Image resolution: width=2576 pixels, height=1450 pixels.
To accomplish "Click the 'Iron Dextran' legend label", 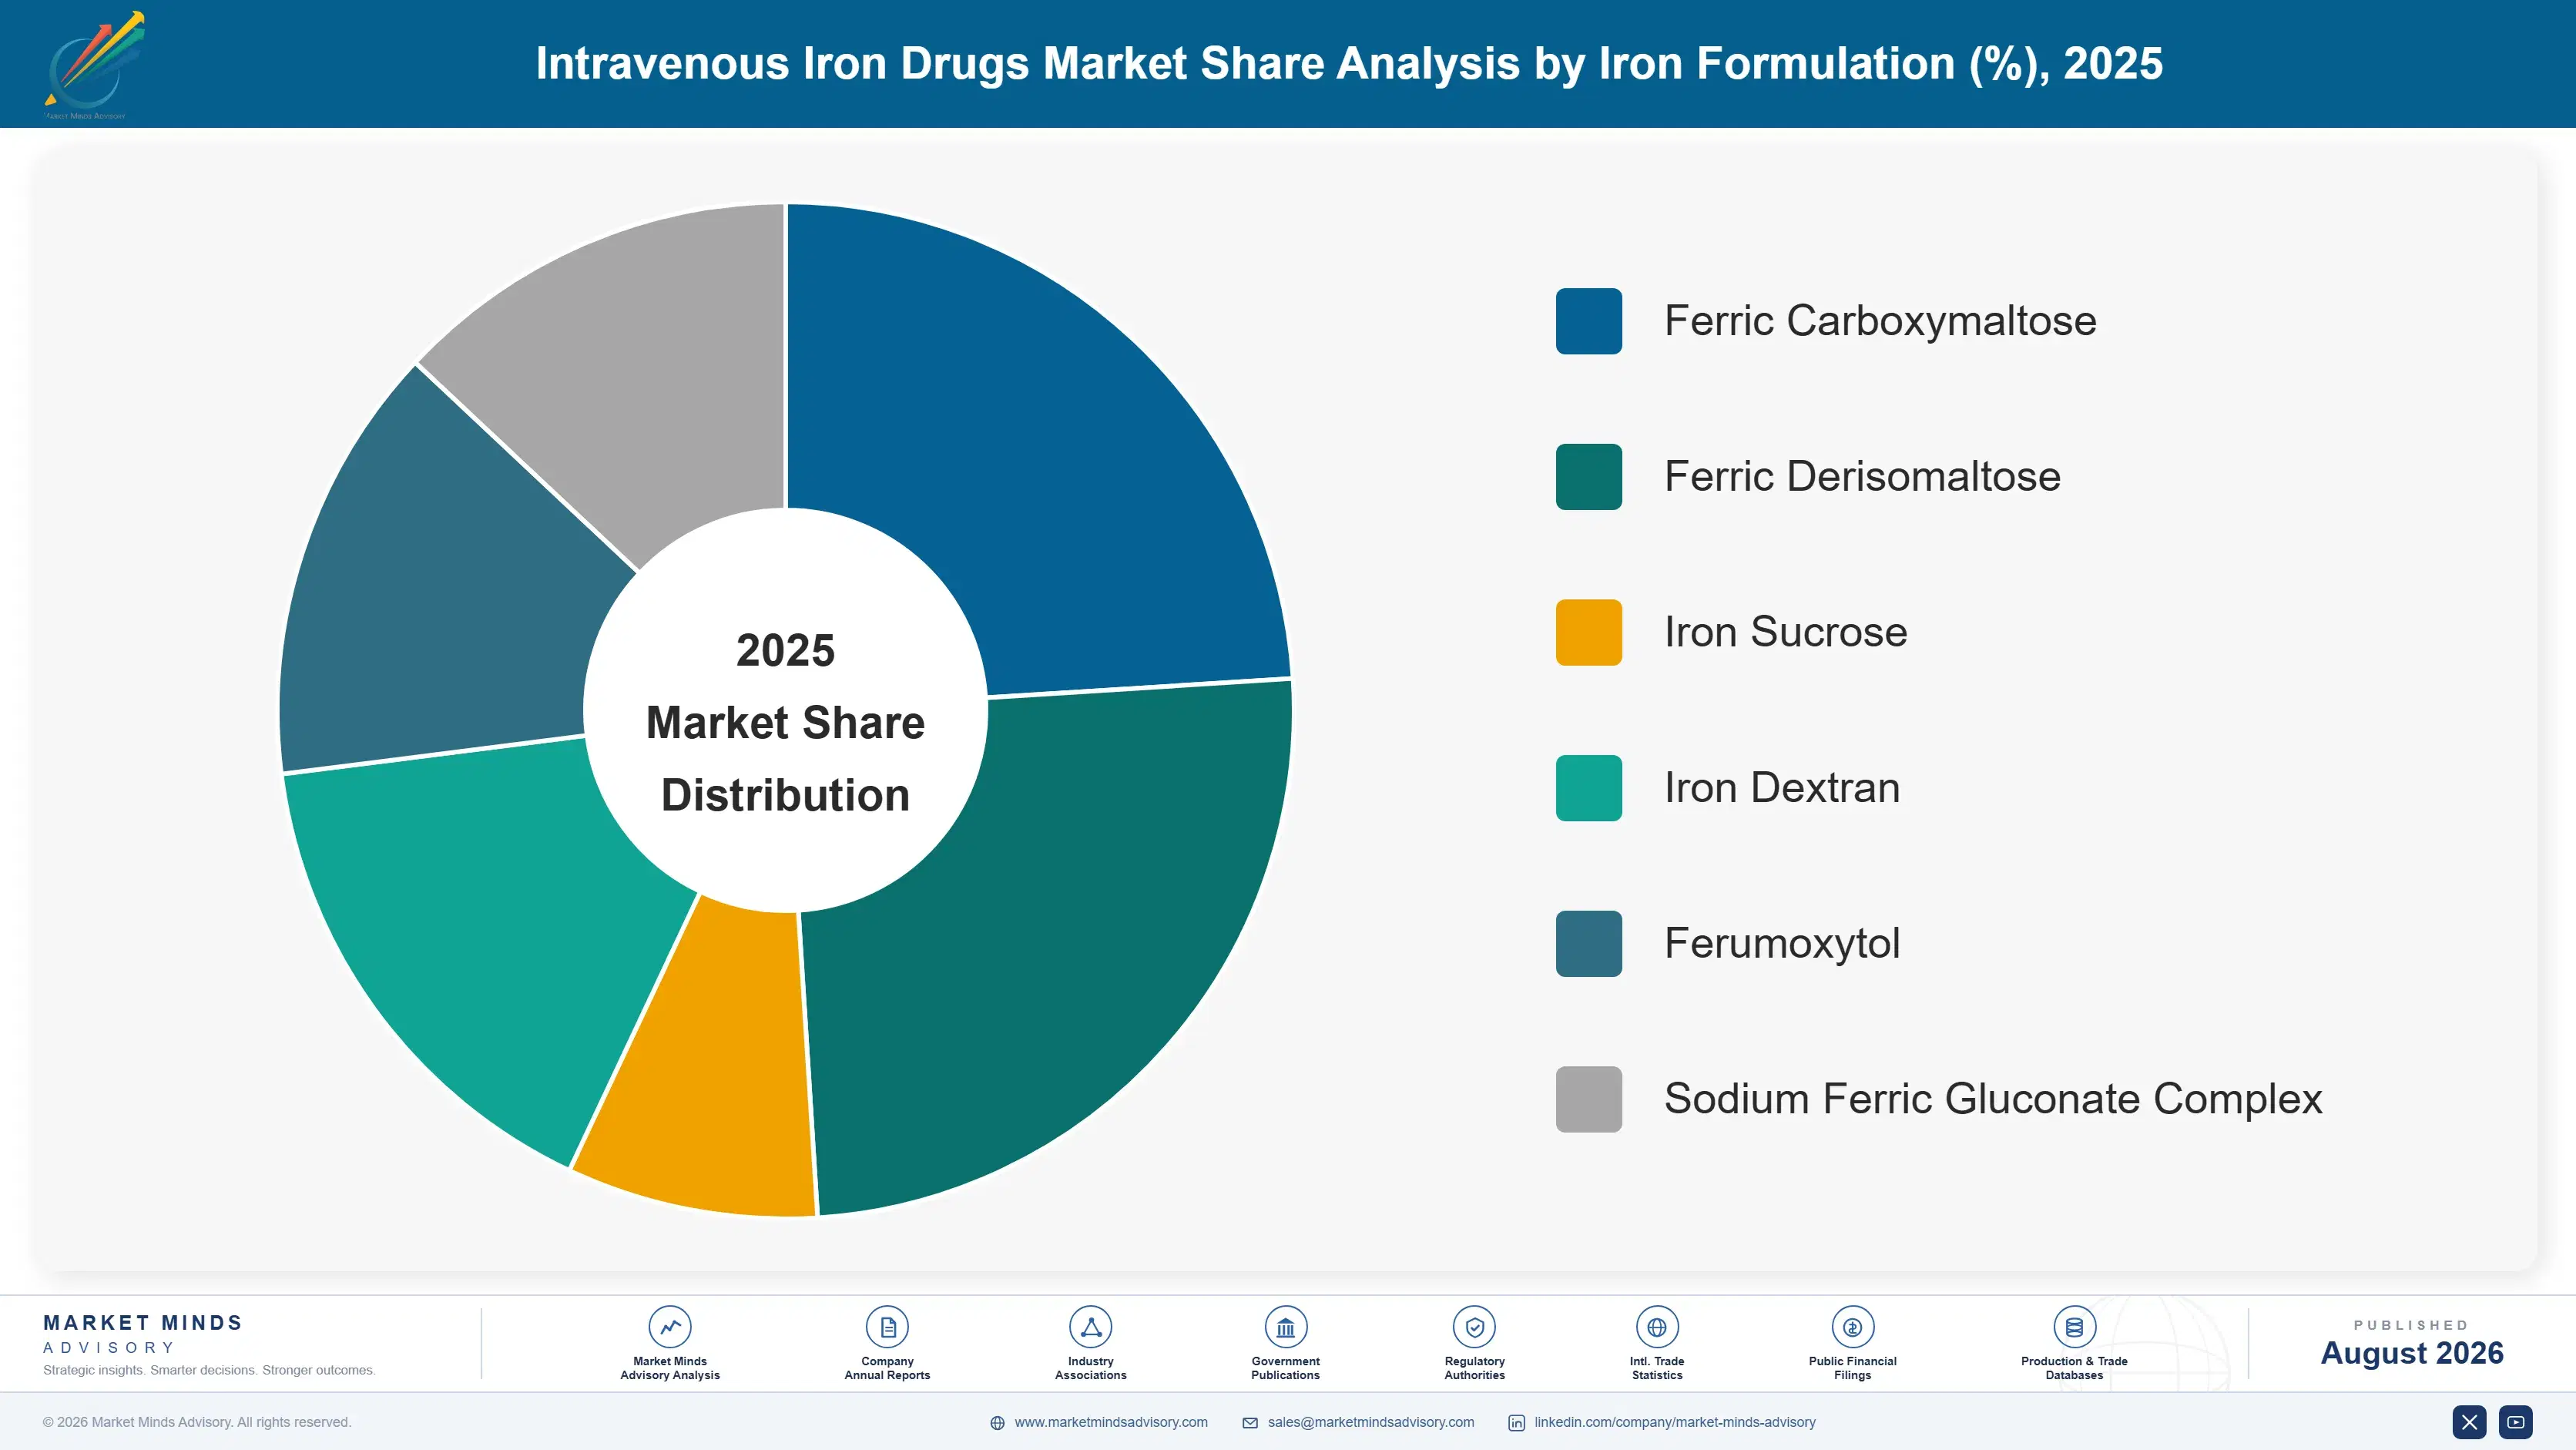I will point(1782,788).
